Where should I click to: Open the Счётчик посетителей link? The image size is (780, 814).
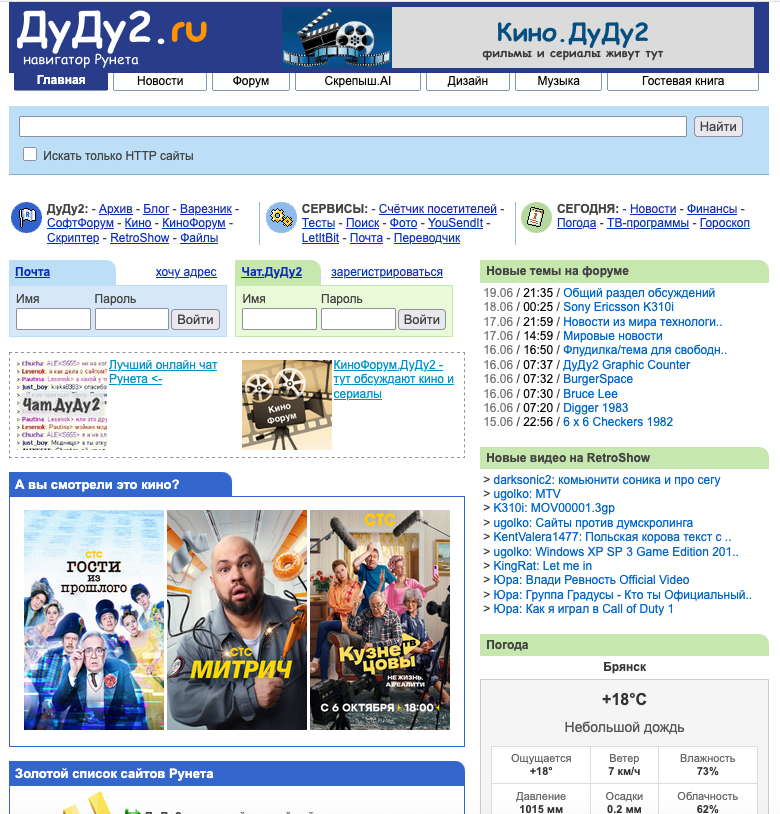[x=437, y=209]
